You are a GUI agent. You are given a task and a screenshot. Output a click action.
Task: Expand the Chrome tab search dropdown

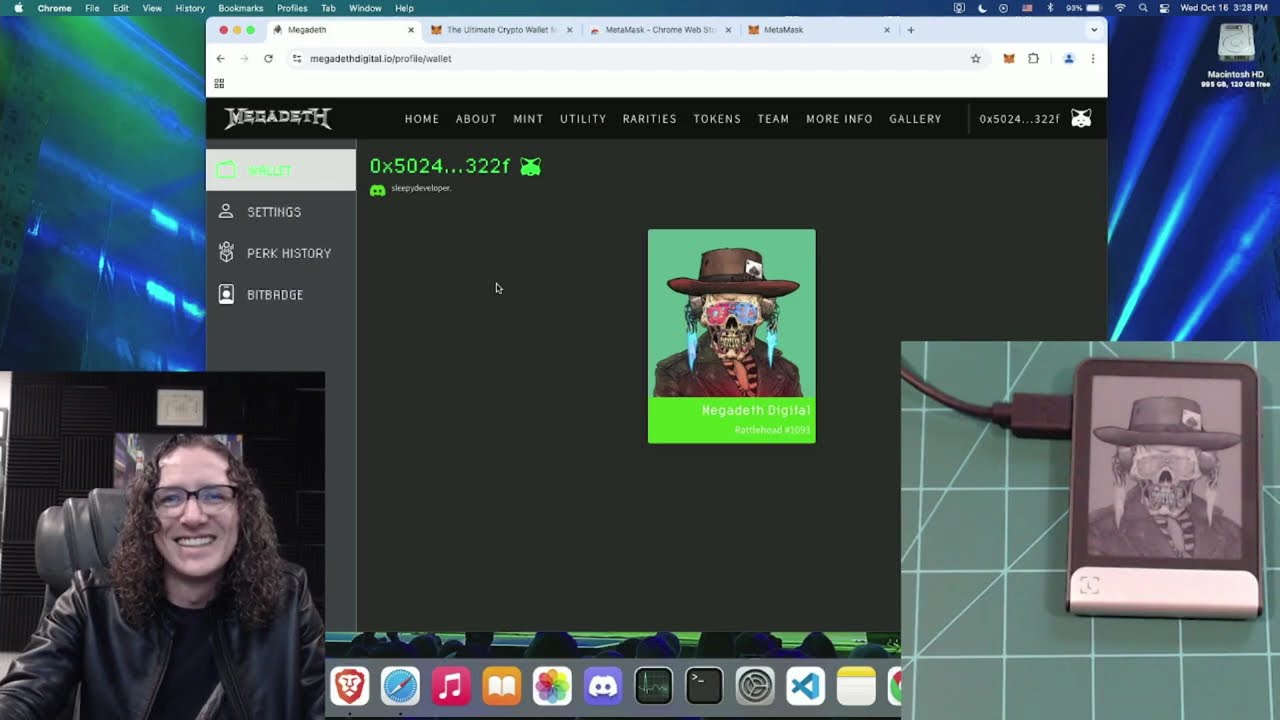(x=1093, y=30)
